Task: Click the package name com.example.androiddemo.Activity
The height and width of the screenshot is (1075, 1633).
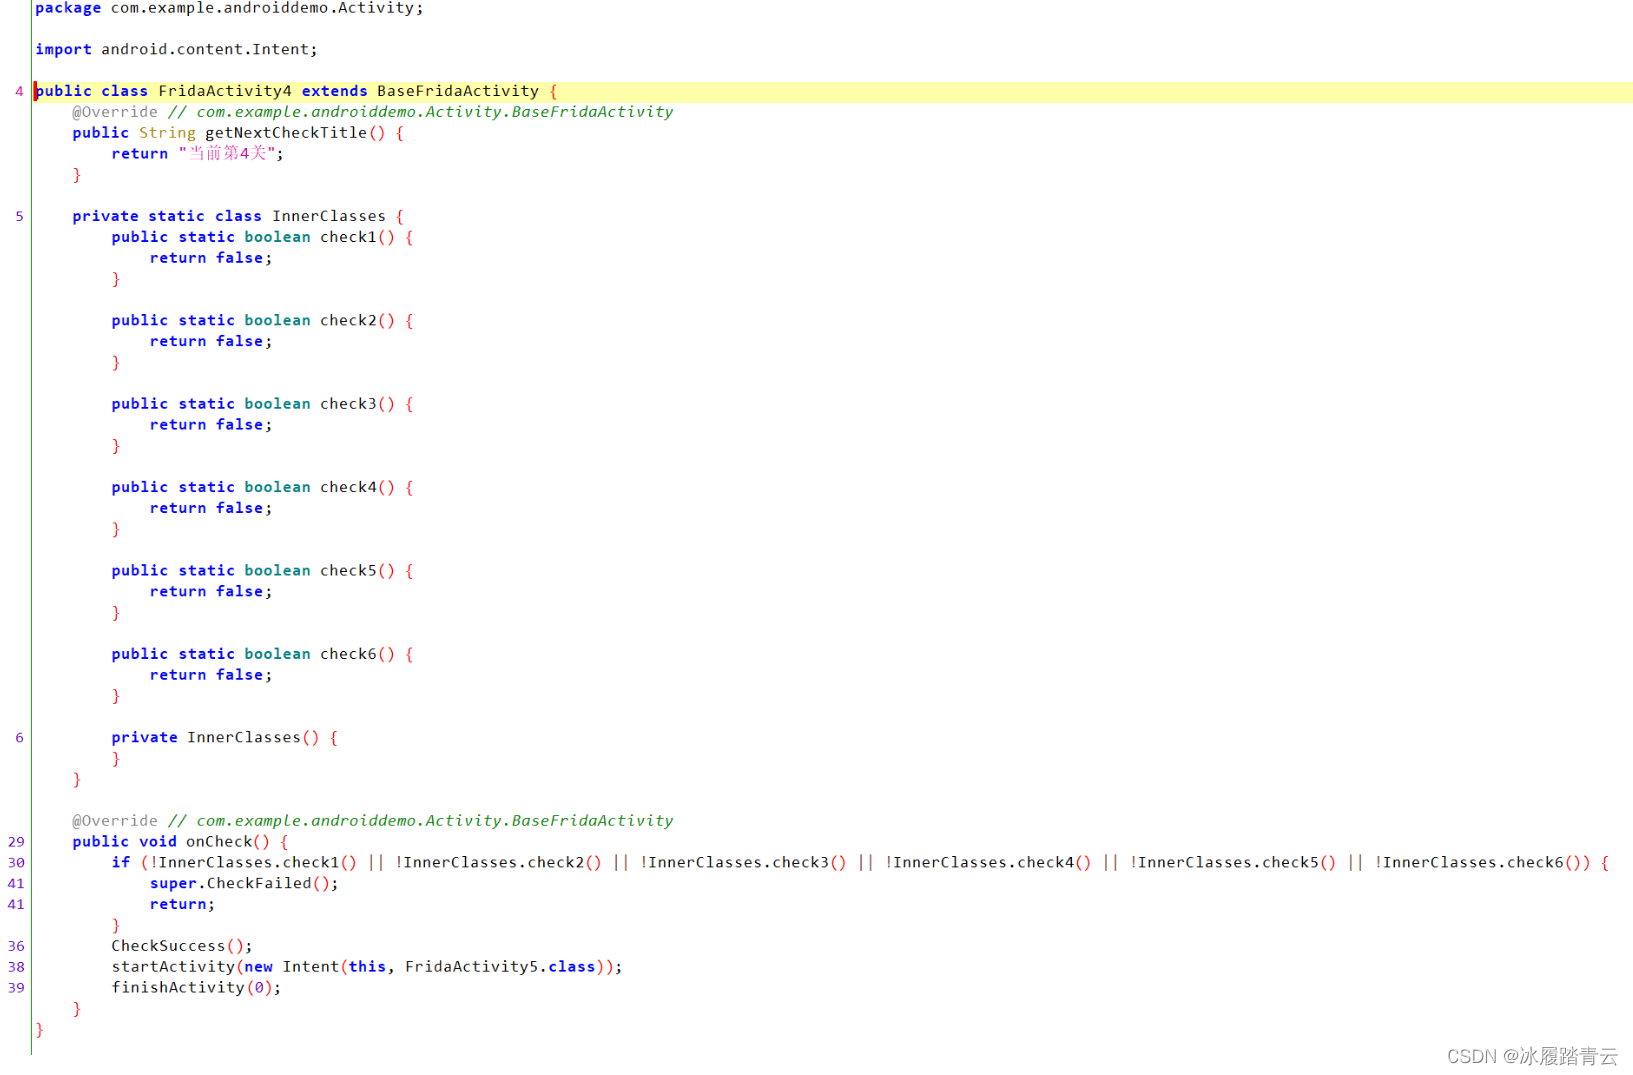Action: click(264, 8)
